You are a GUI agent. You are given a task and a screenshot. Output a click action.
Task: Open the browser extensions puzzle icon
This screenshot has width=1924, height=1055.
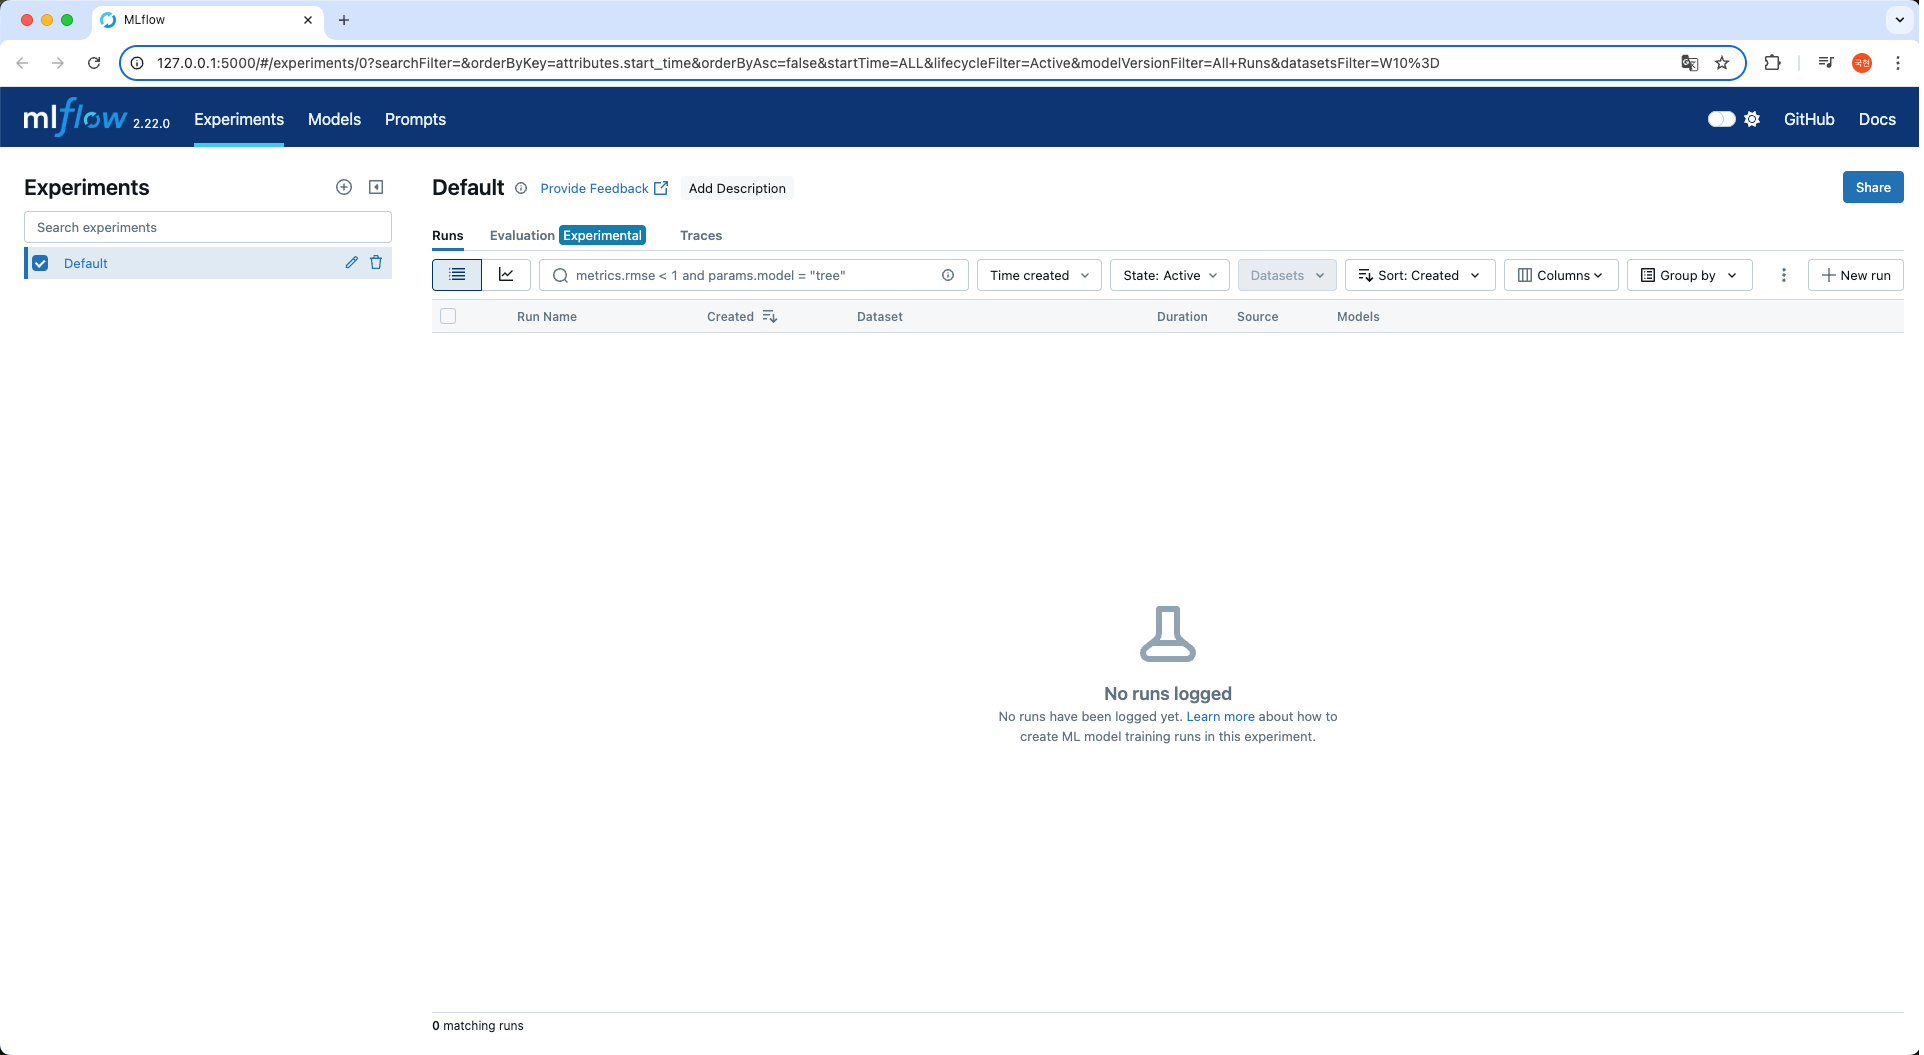click(1772, 63)
